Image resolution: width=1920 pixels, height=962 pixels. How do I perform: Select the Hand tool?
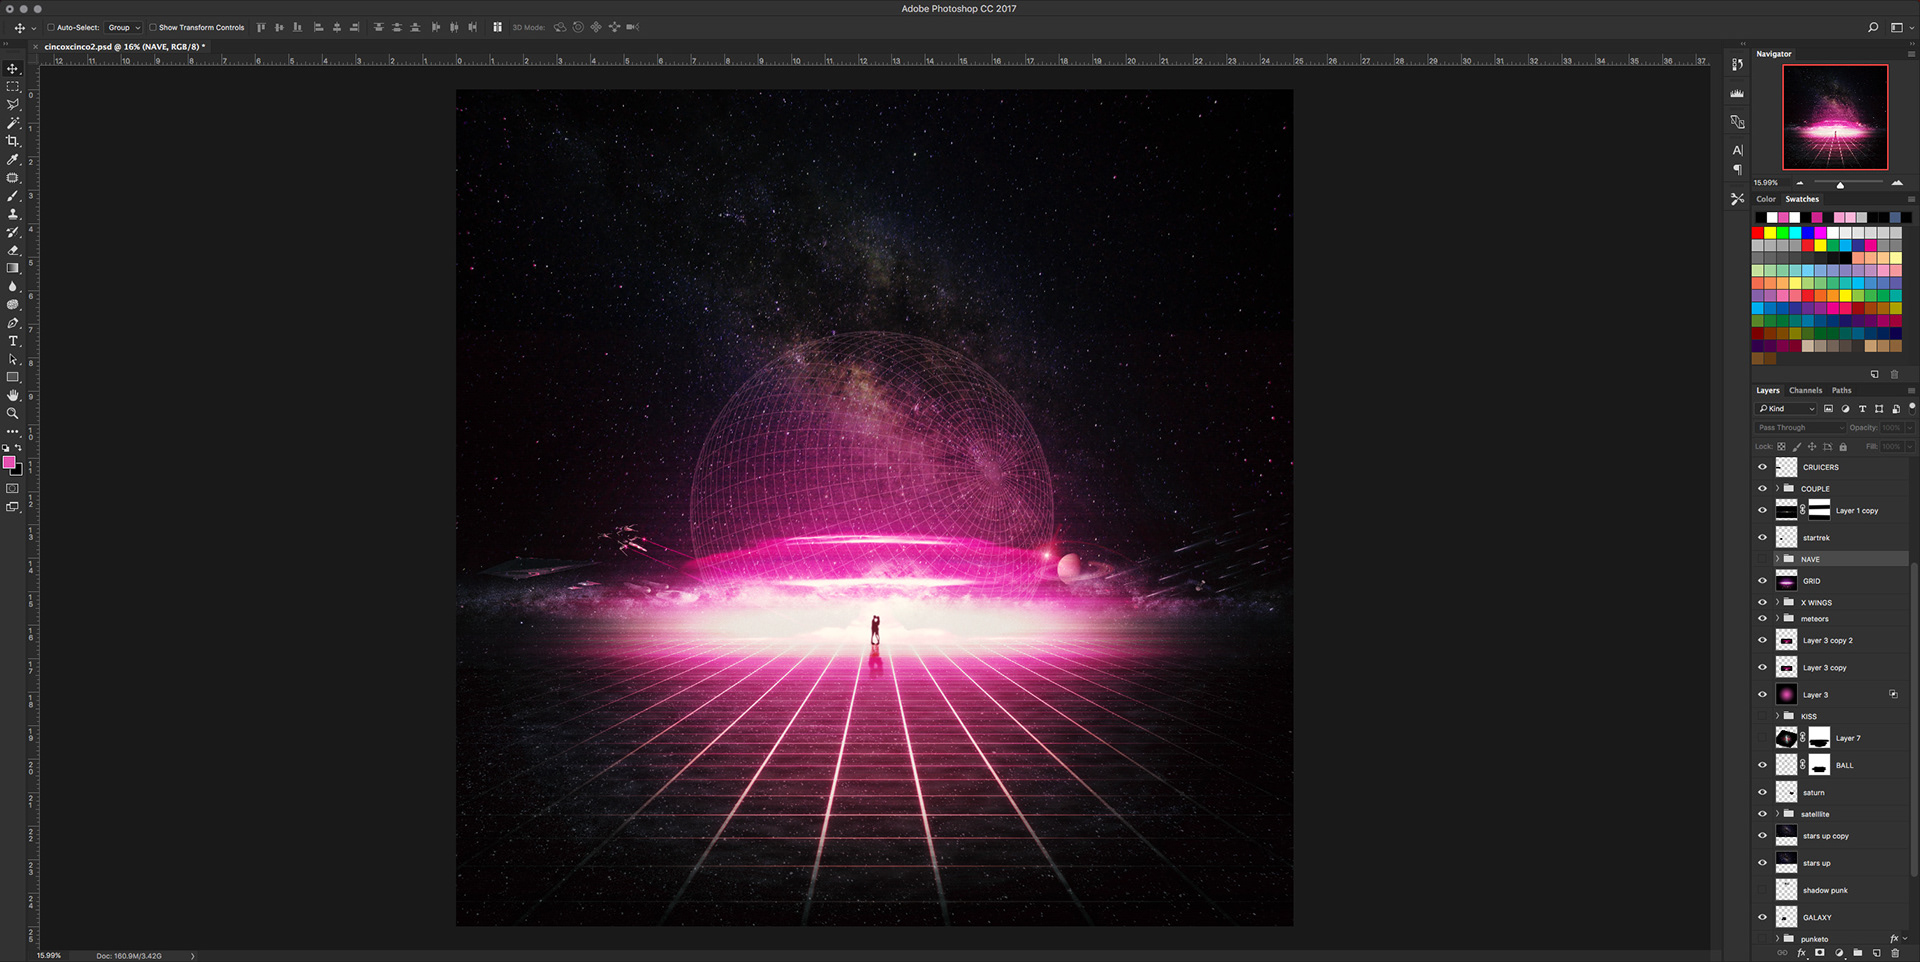(x=13, y=395)
